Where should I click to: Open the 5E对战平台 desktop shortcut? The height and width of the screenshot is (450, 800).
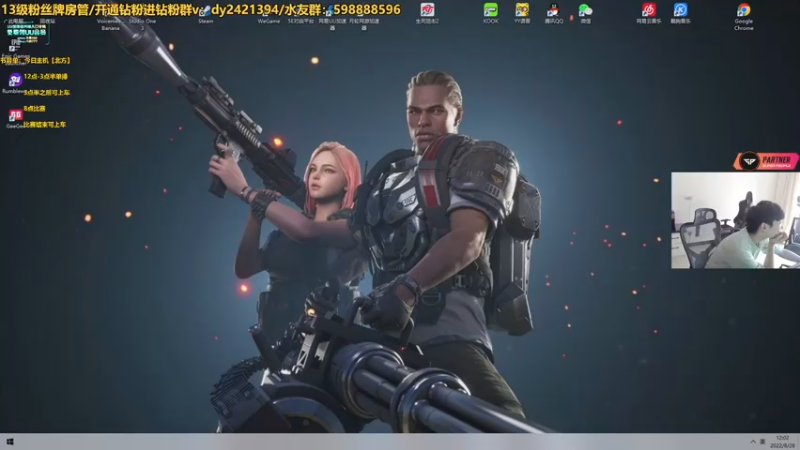[301, 13]
